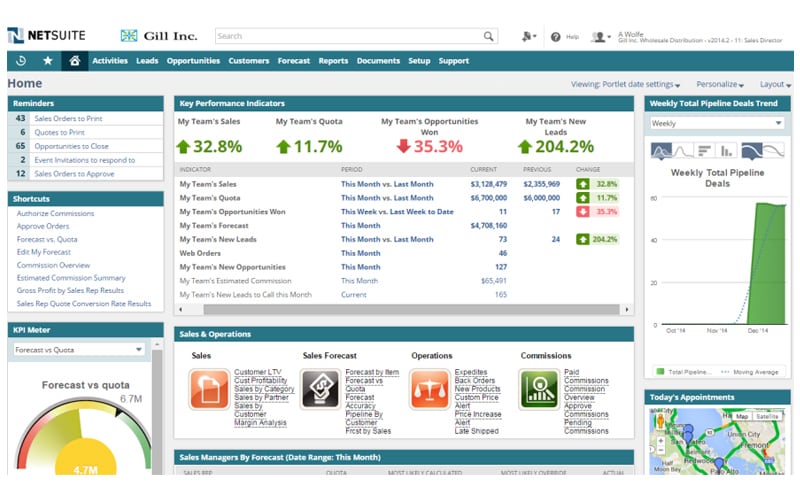Go to Home via house icon
Image resolution: width=800 pixels, height=500 pixels.
click(x=74, y=61)
